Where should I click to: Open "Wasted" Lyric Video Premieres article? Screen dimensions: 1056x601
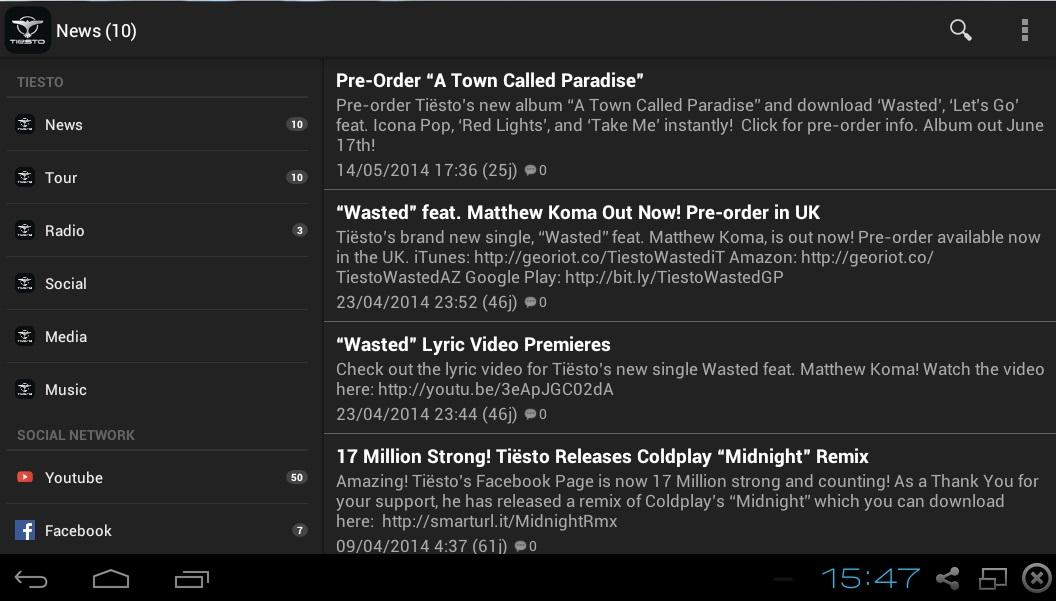click(473, 344)
